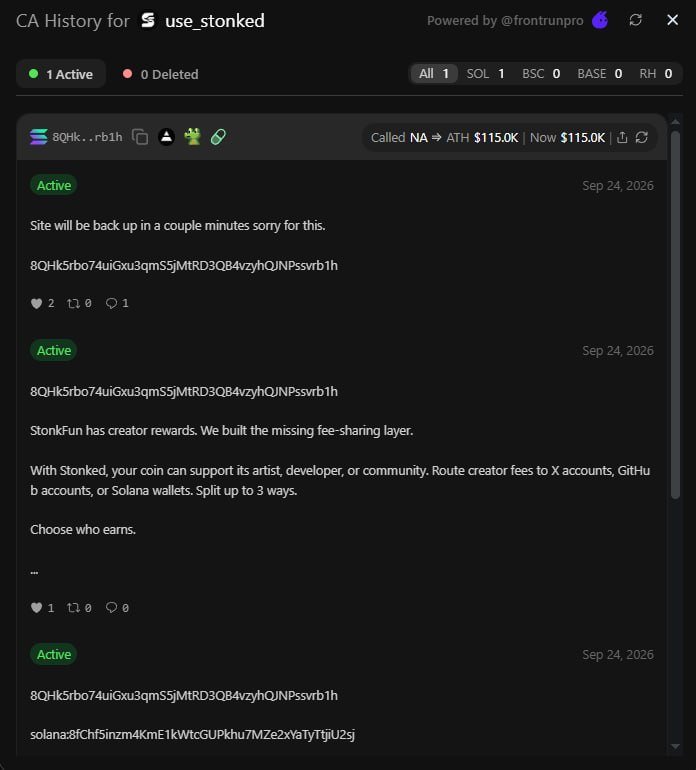Filter by RH chain
696x770 pixels.
(x=656, y=74)
